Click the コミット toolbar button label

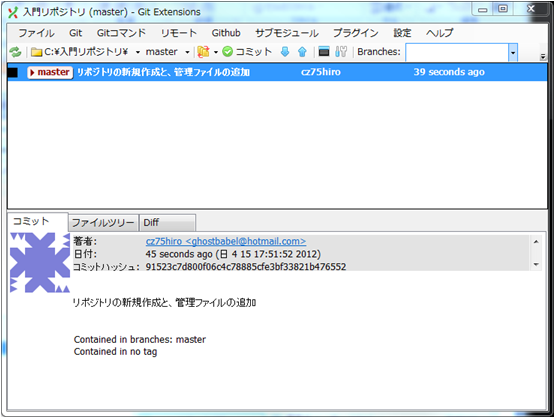coord(253,52)
